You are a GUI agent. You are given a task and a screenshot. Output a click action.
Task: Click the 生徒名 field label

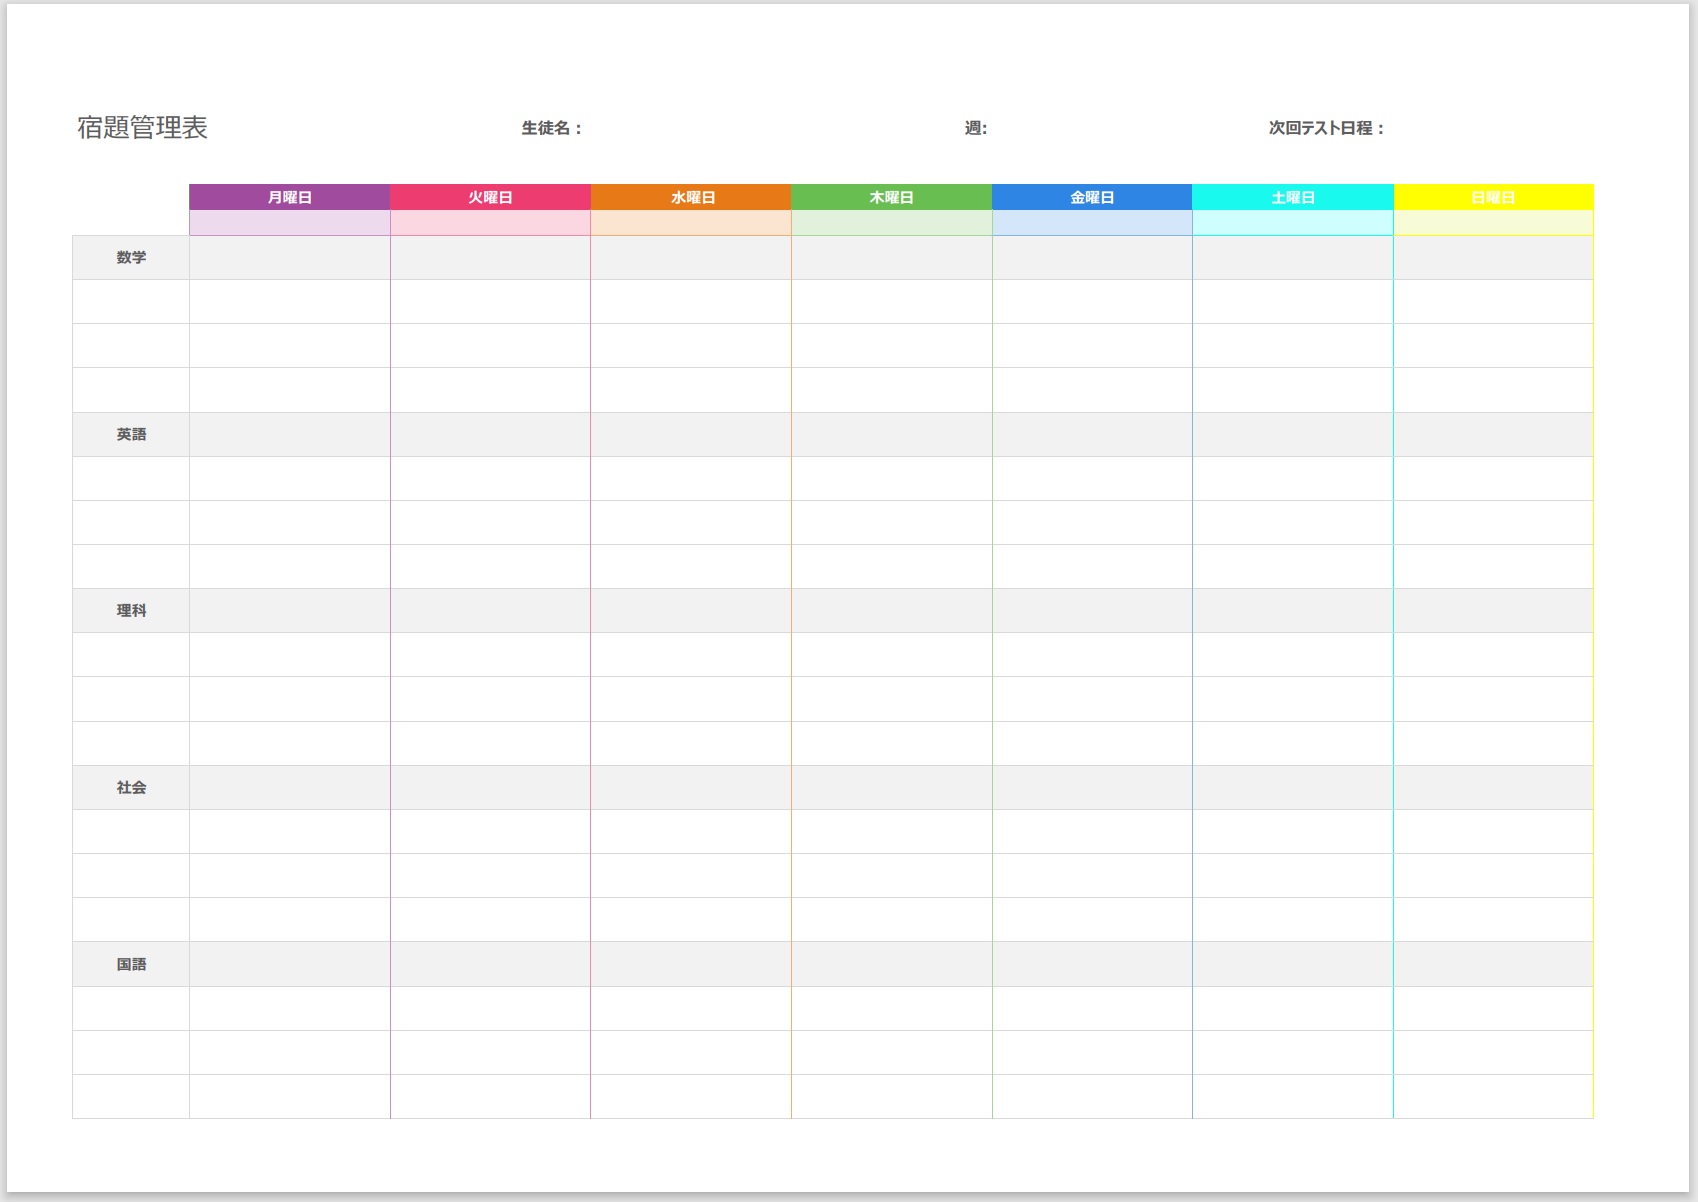[x=550, y=128]
